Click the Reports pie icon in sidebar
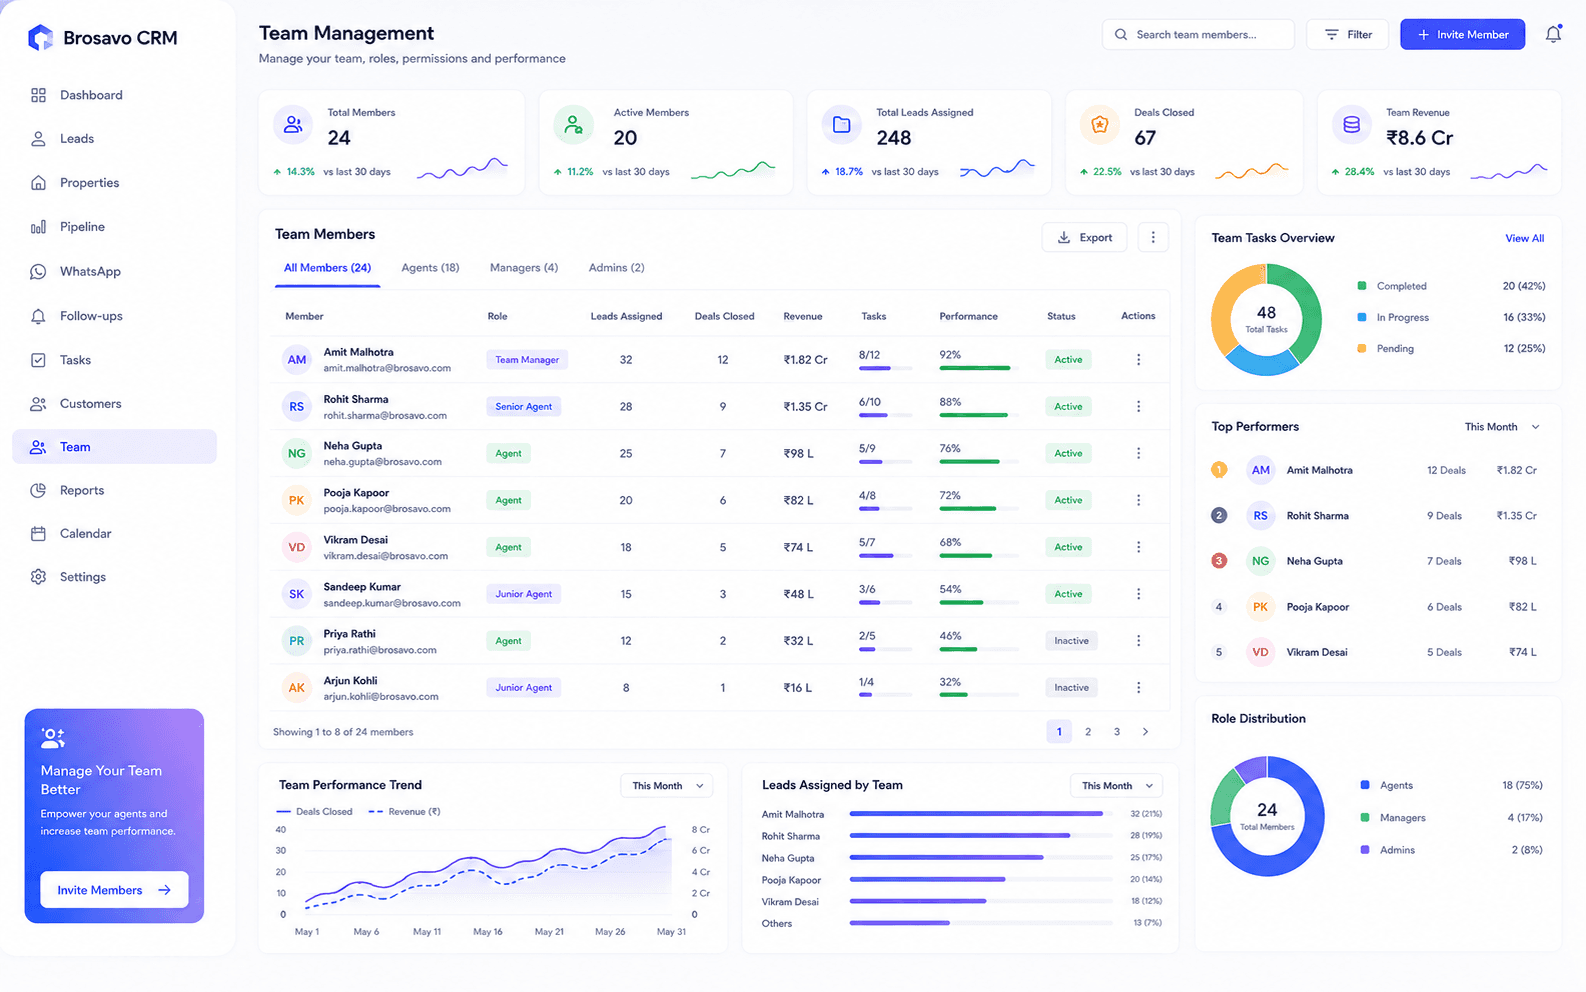Viewport: 1586px width, 992px height. [38, 490]
